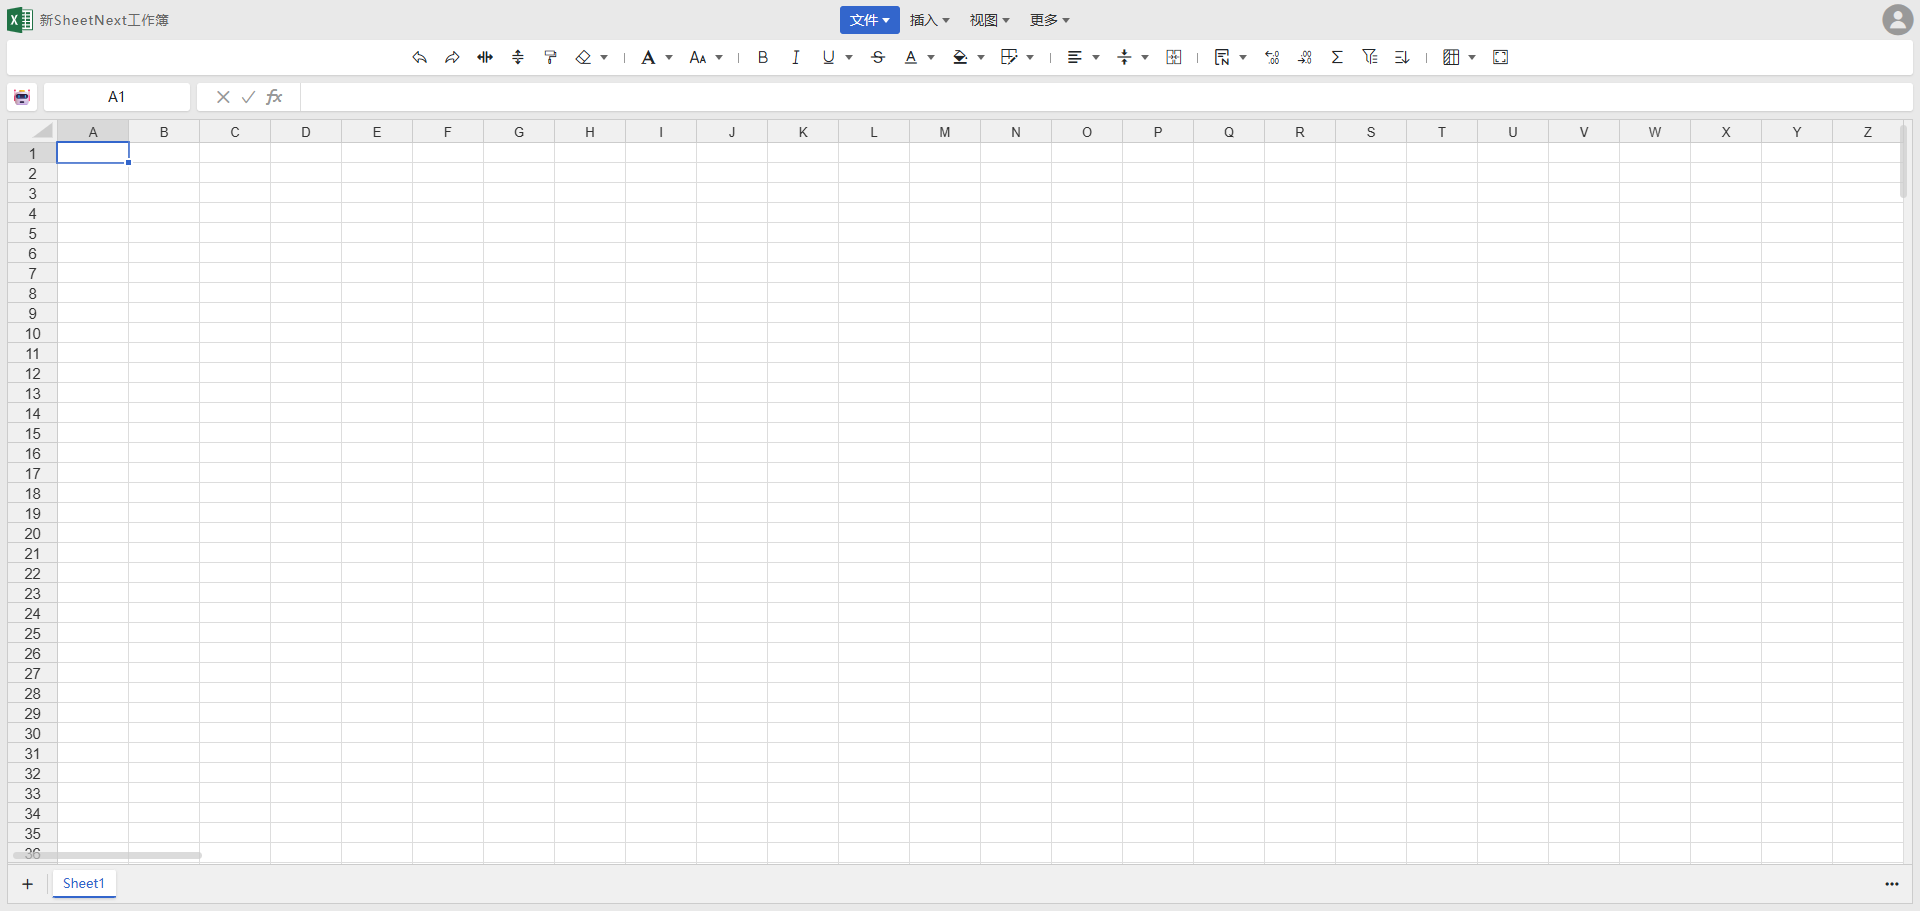Open the fill color dropdown arrow
Screen dimensions: 1920x911
click(x=981, y=58)
